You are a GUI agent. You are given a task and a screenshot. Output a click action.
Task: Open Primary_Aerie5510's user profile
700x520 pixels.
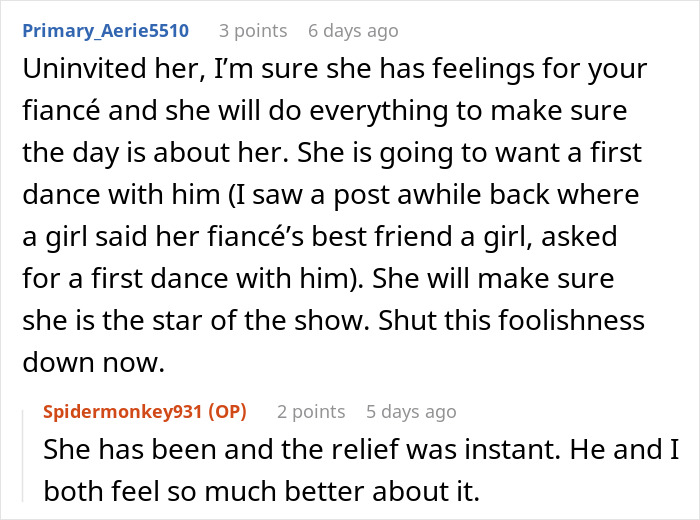pos(106,31)
